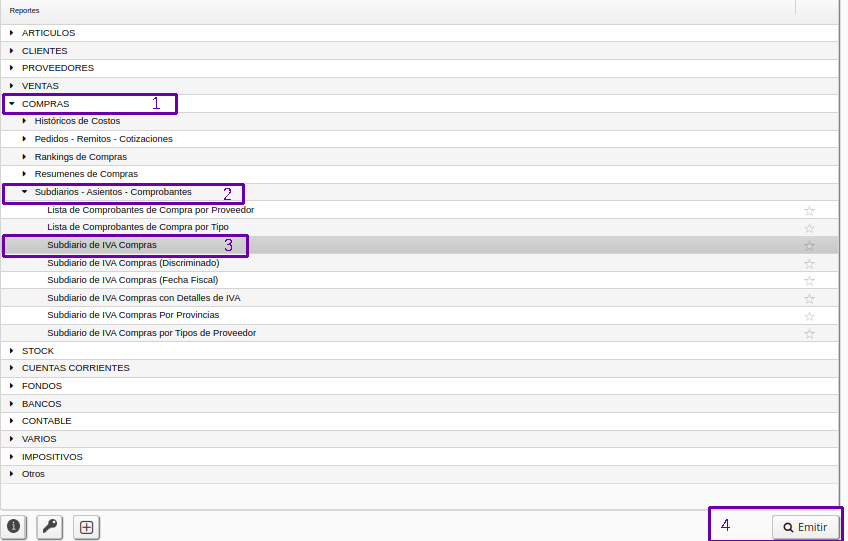Click the PROVEEDORES label
Screen dimensions: 848x541
pyautogui.click(x=58, y=68)
